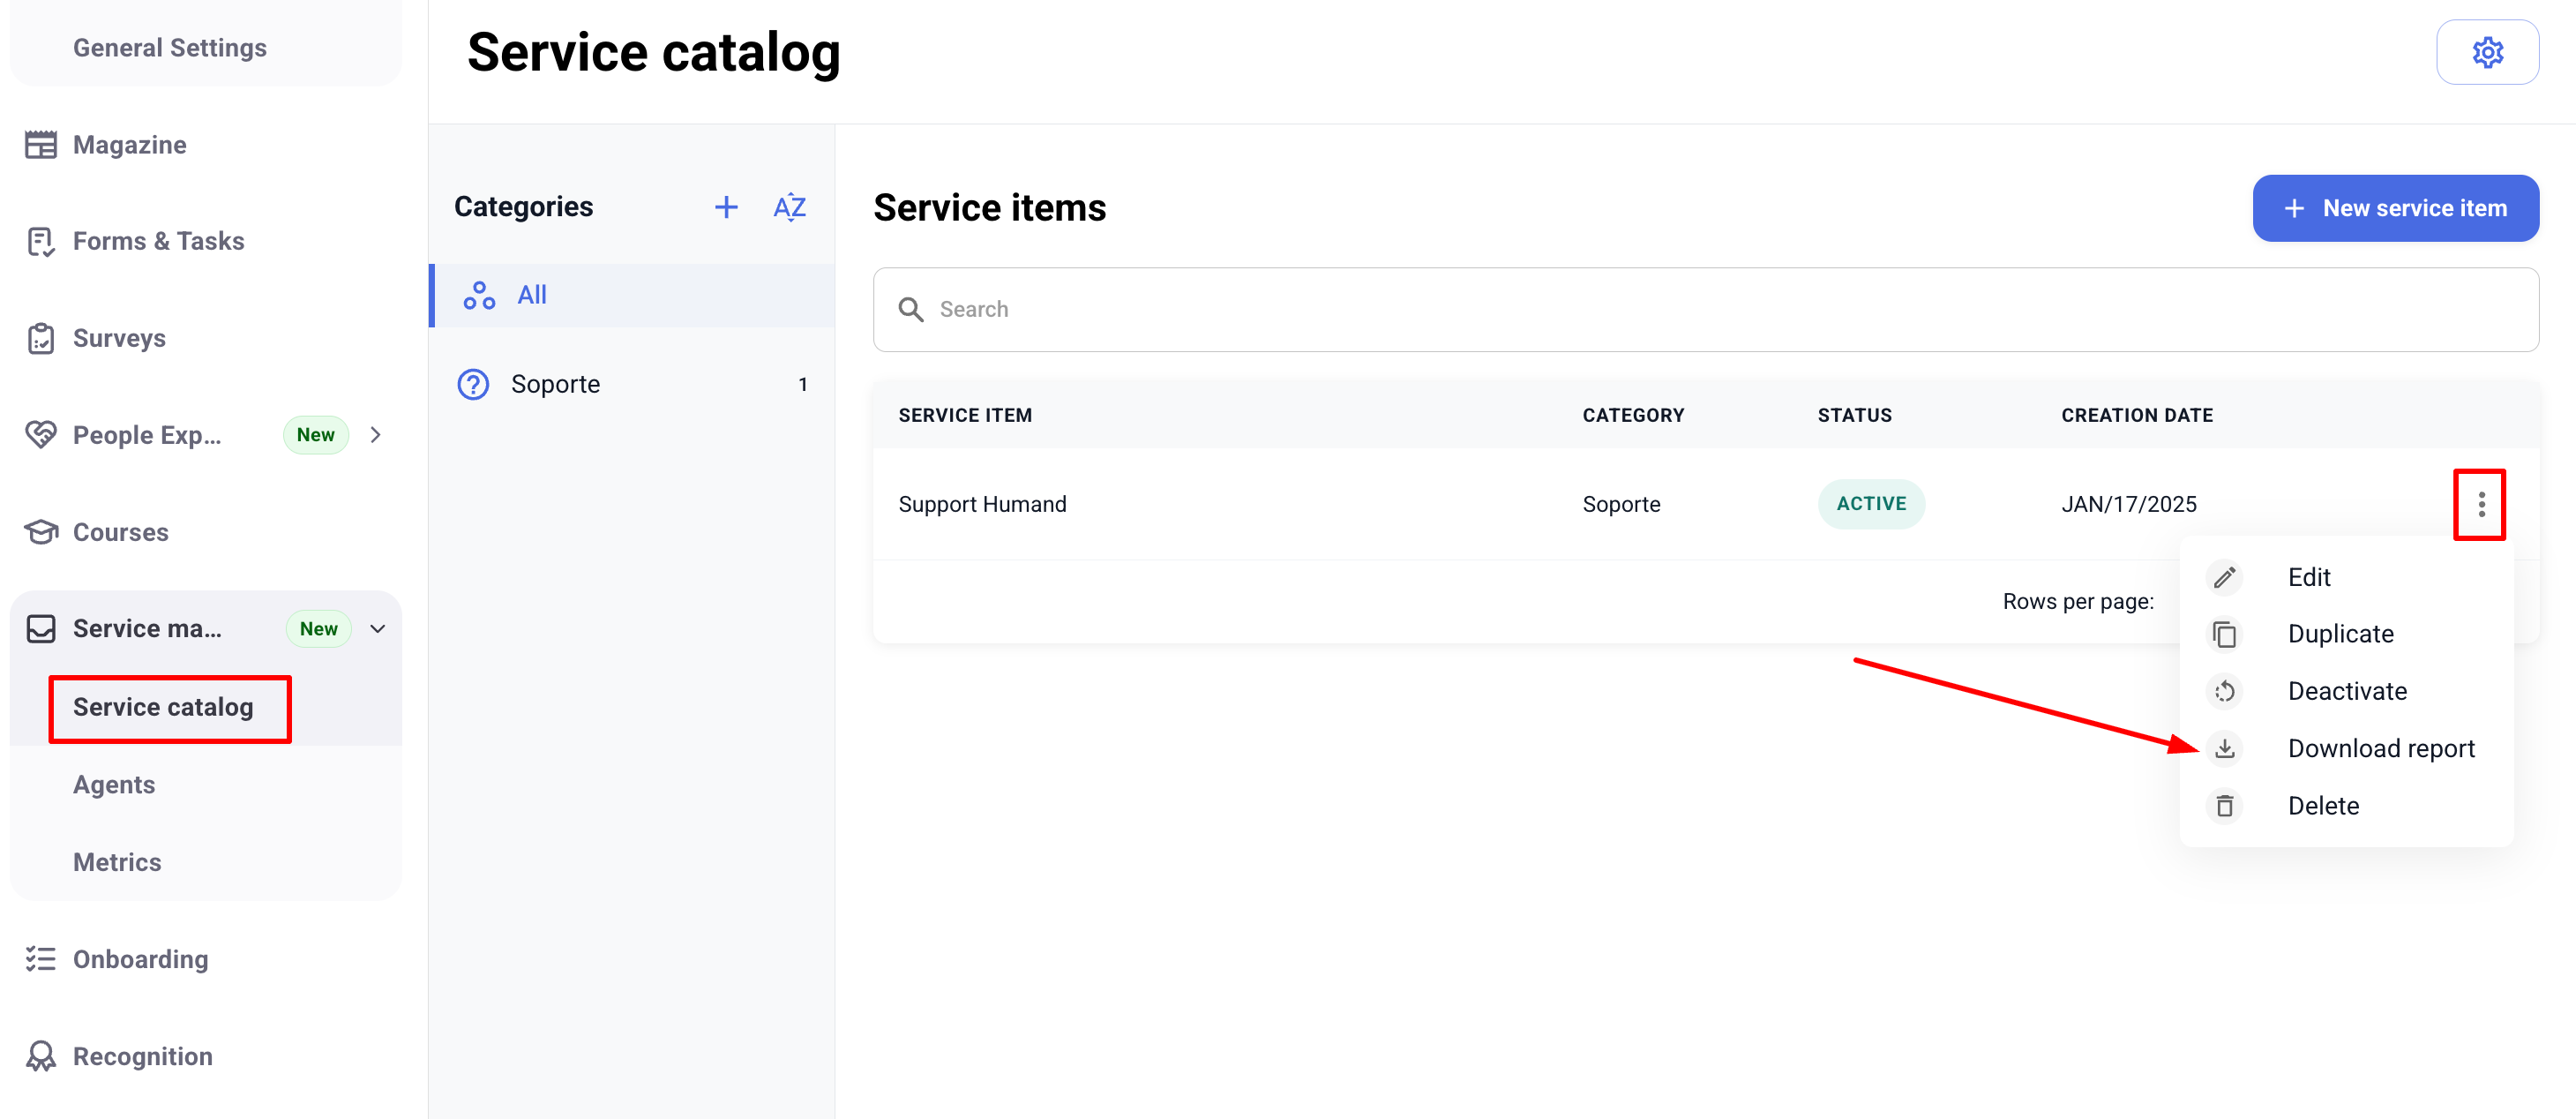Open the catalog settings gear icon
Image resolution: width=2576 pixels, height=1119 pixels.
pos(2486,52)
